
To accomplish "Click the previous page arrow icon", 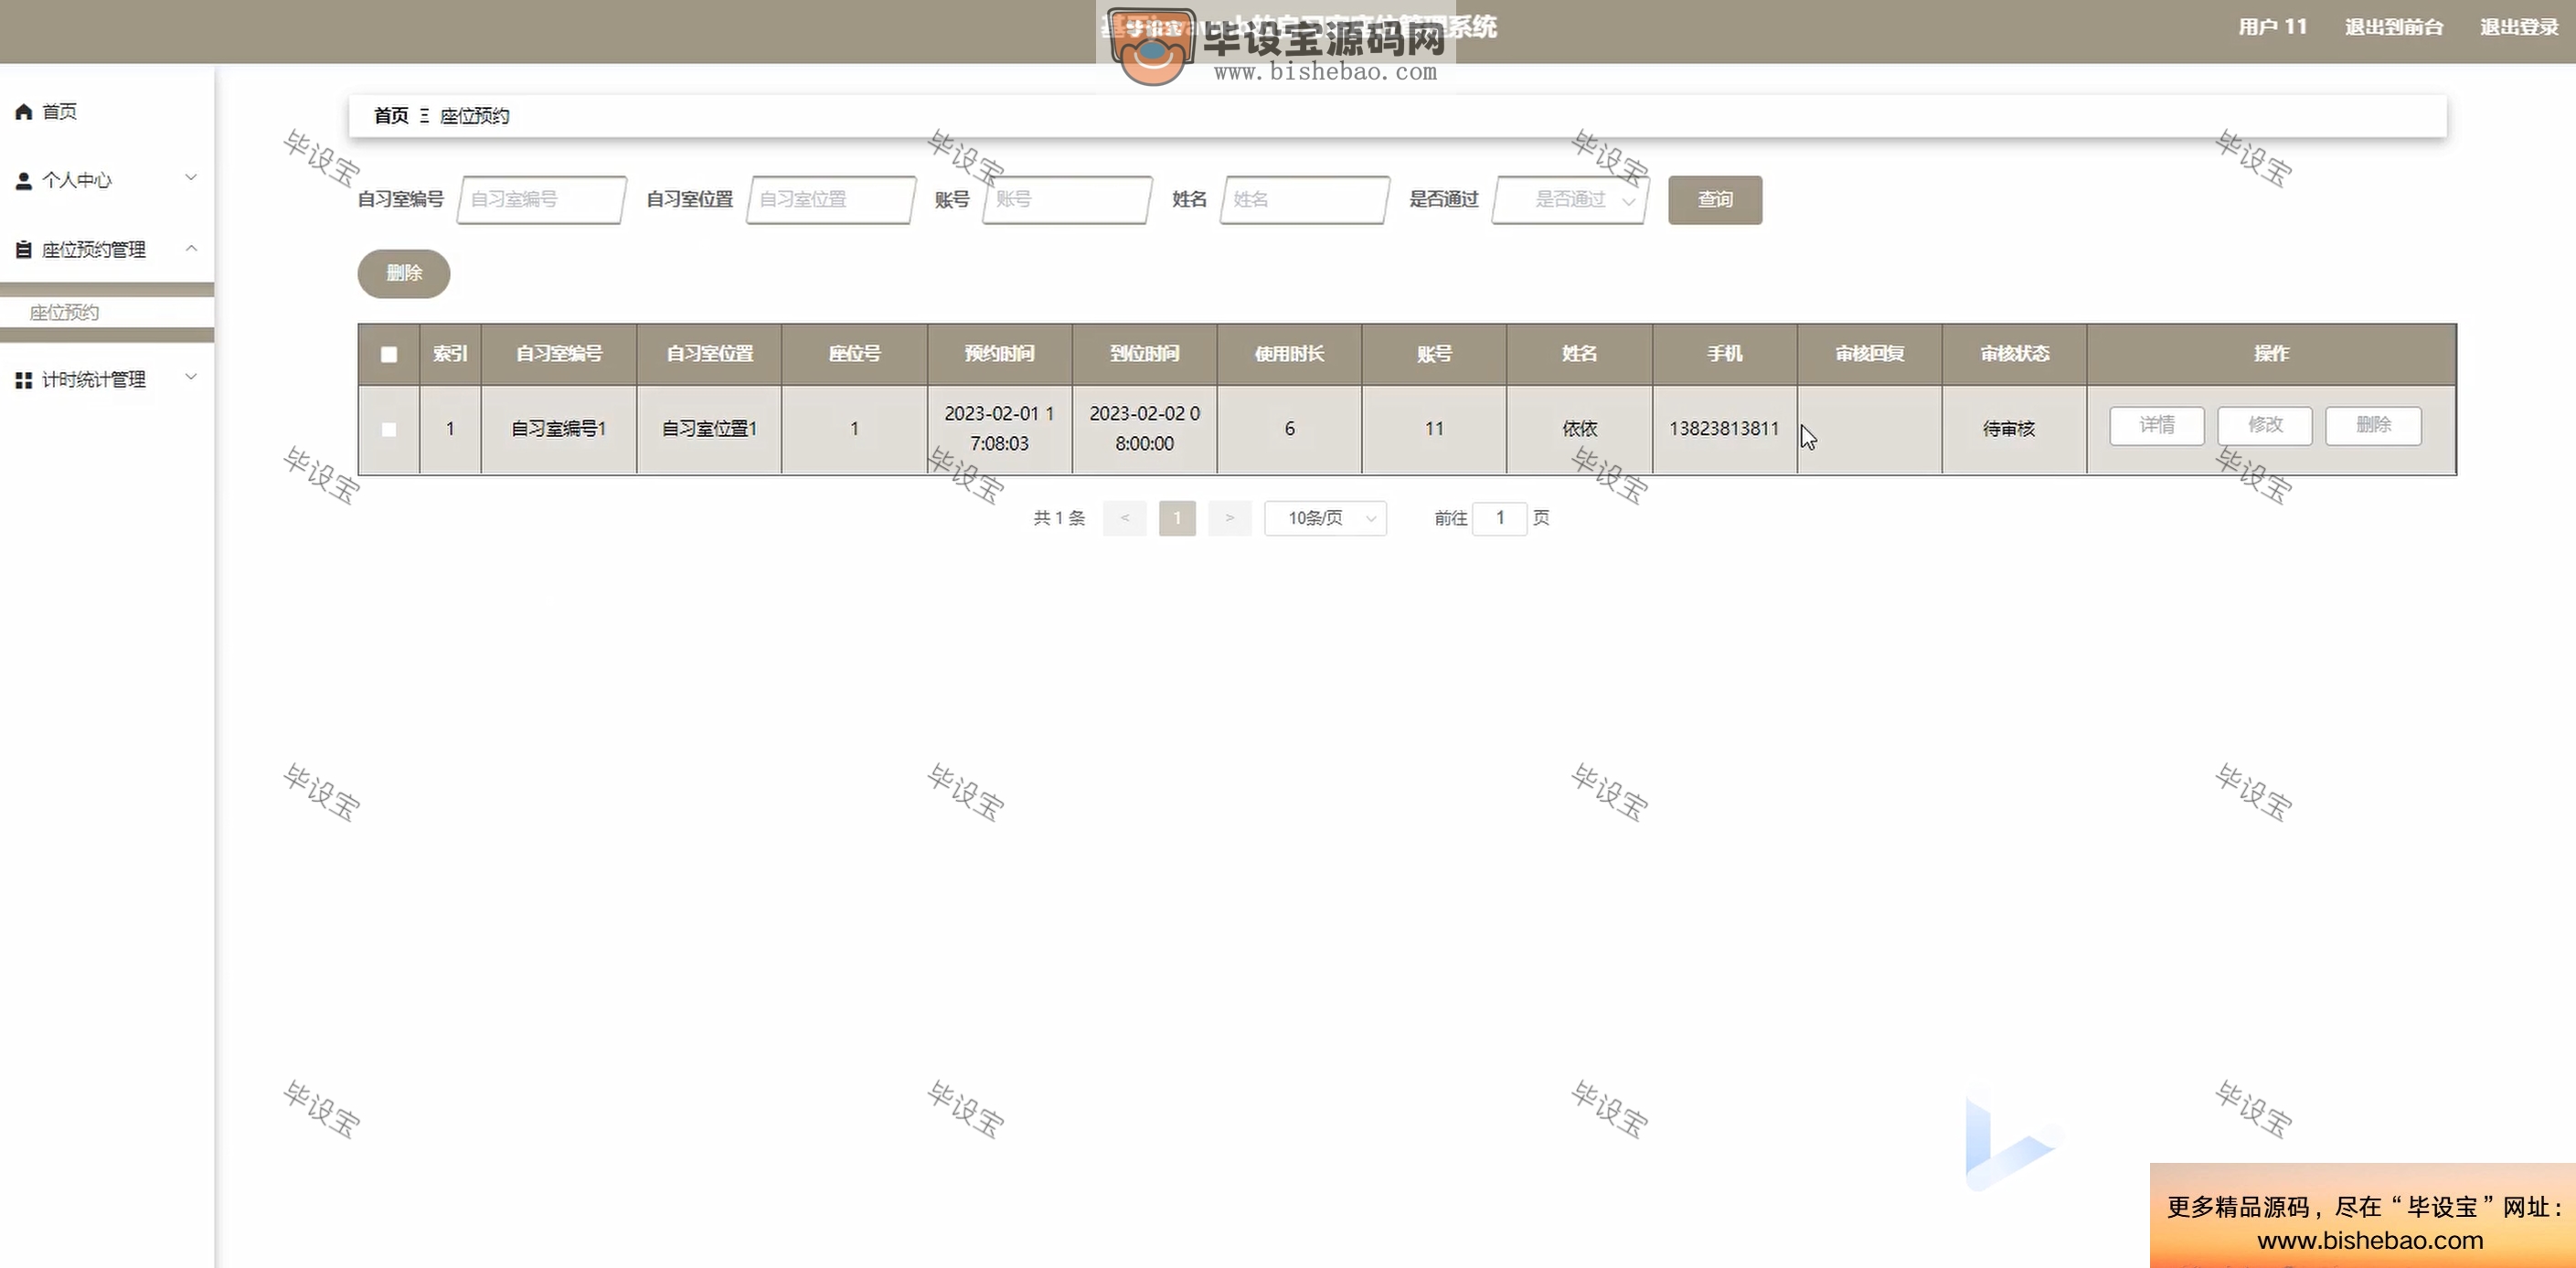I will point(1124,518).
